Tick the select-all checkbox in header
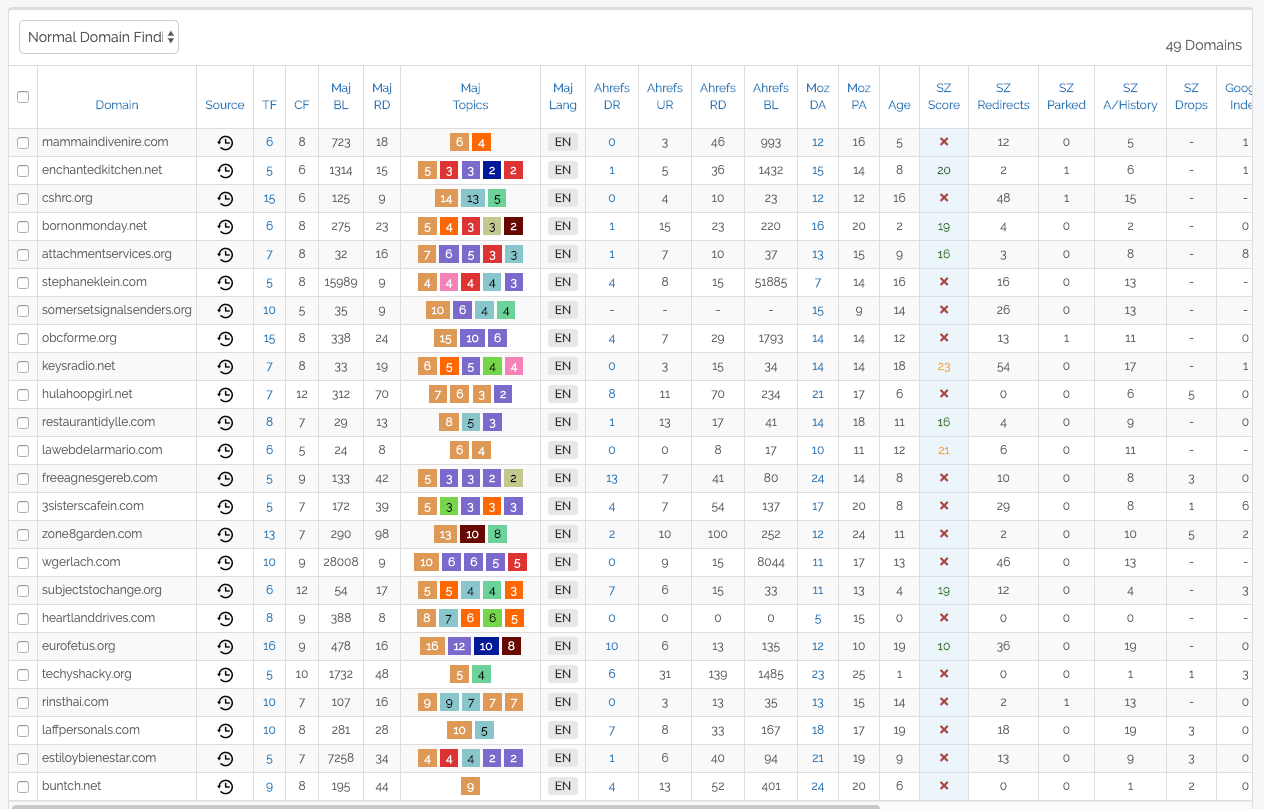The image size is (1264, 809). 23,97
